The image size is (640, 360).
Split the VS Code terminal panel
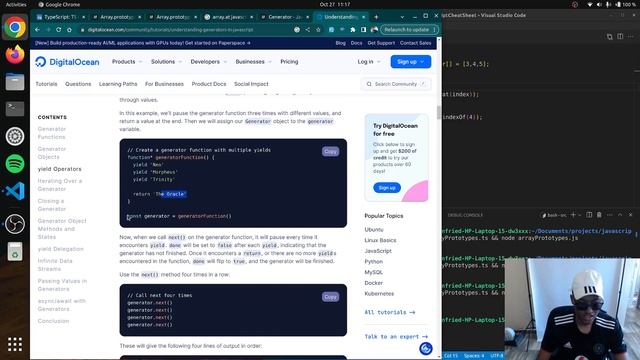tap(589, 215)
